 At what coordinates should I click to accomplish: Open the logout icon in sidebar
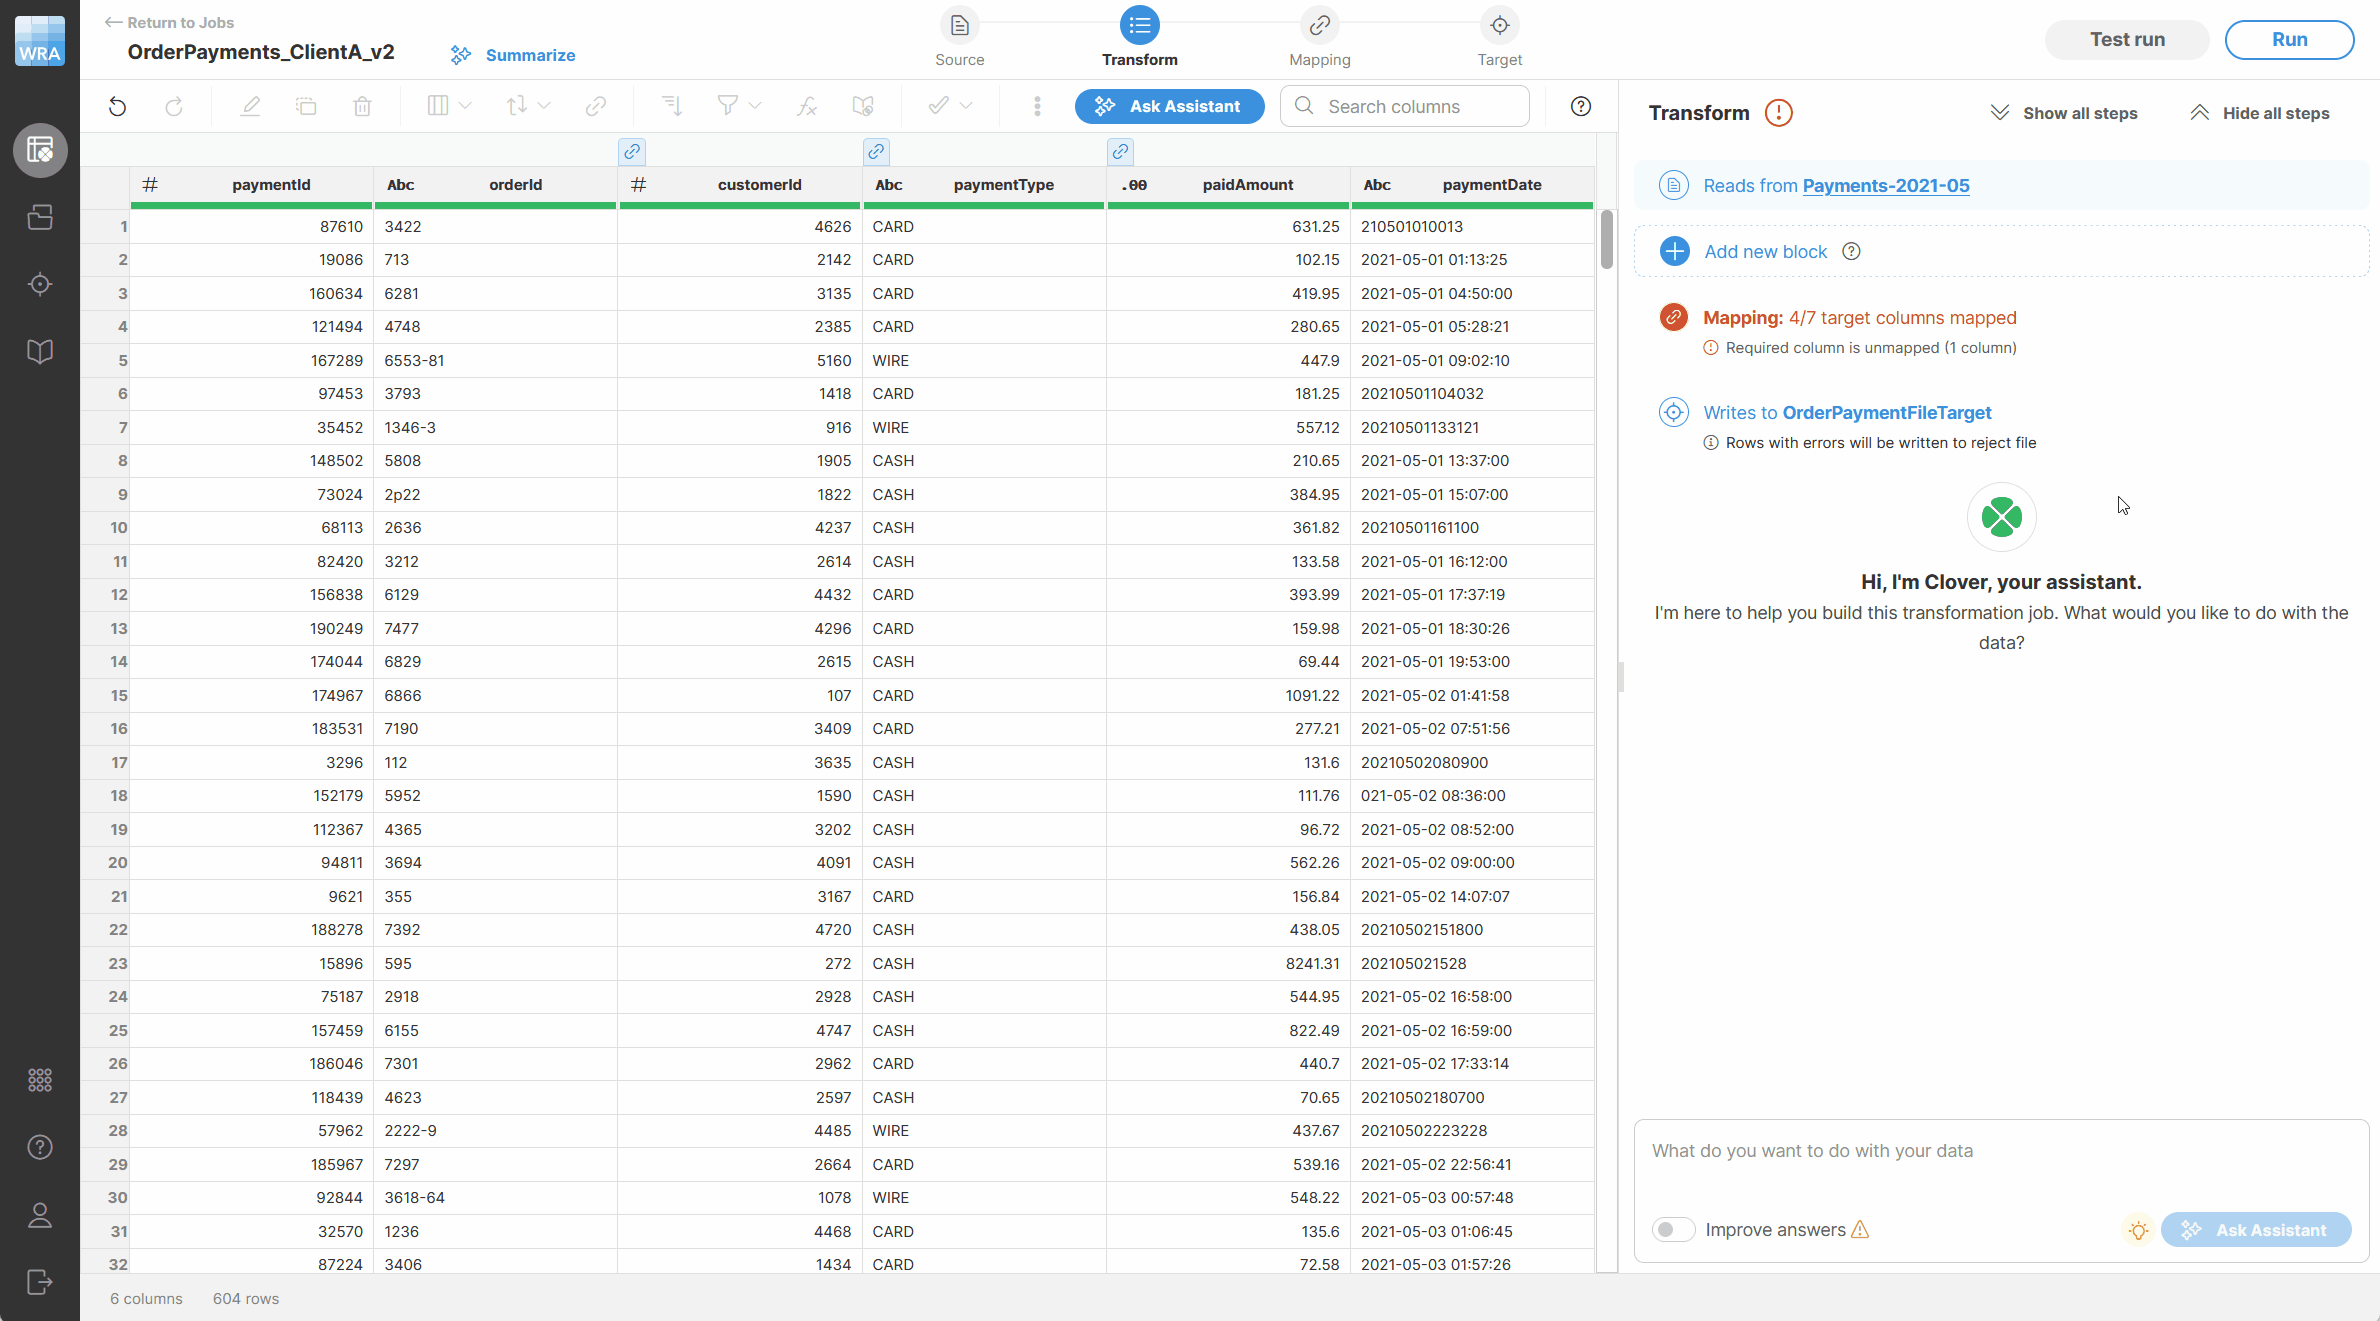[x=40, y=1282]
